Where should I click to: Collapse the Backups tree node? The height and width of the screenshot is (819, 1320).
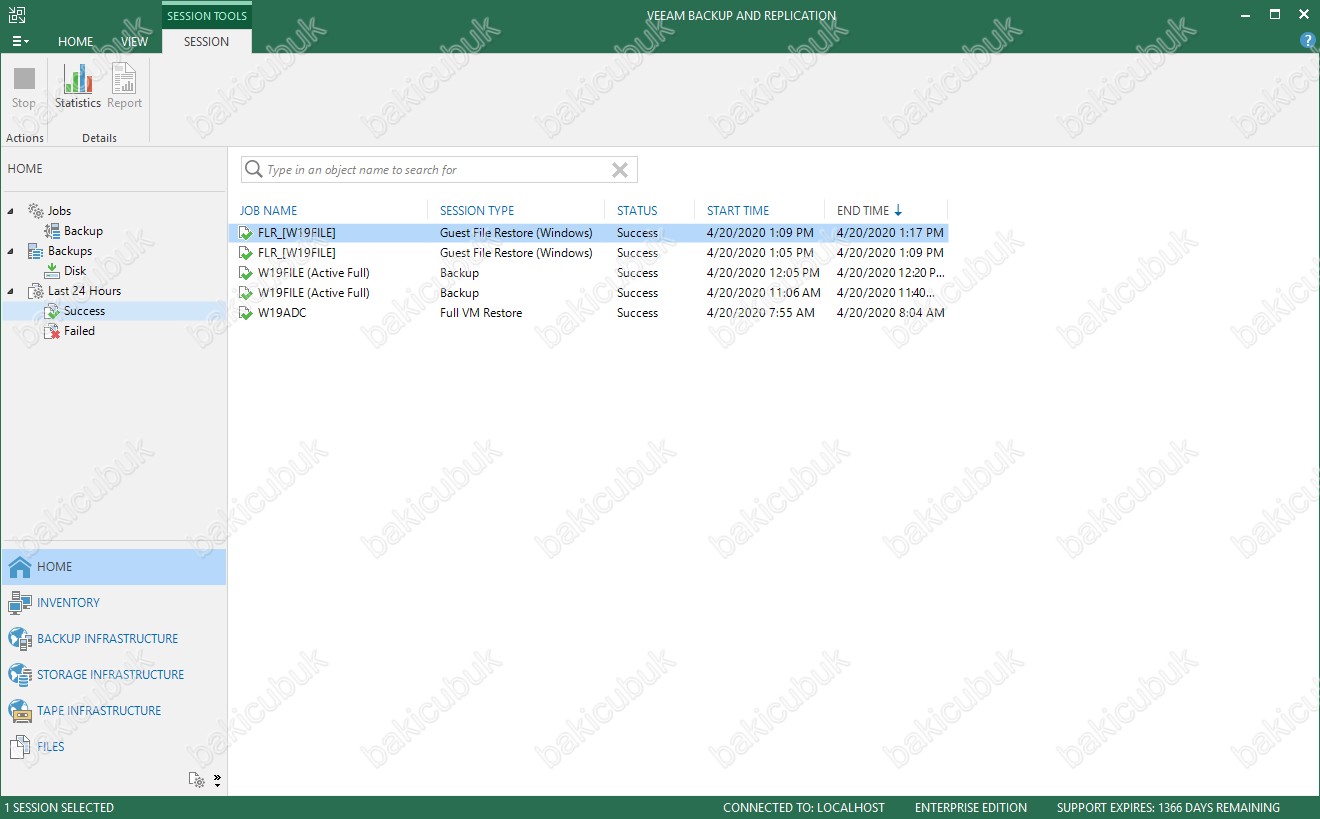coord(11,251)
